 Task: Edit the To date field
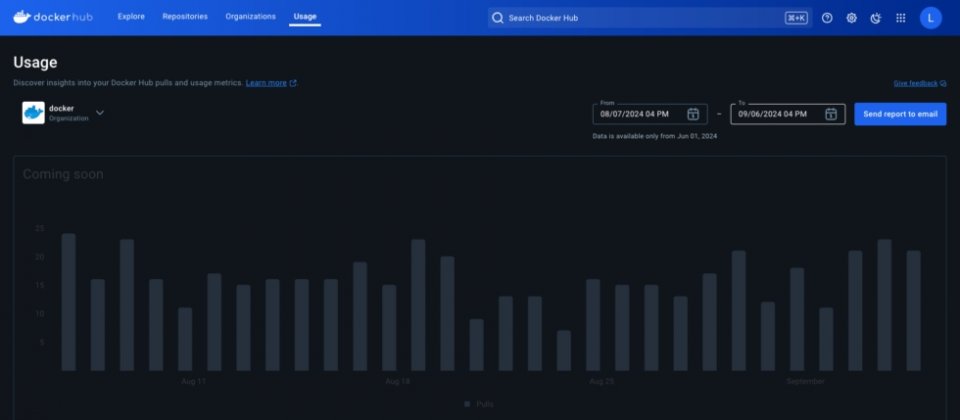[788, 114]
